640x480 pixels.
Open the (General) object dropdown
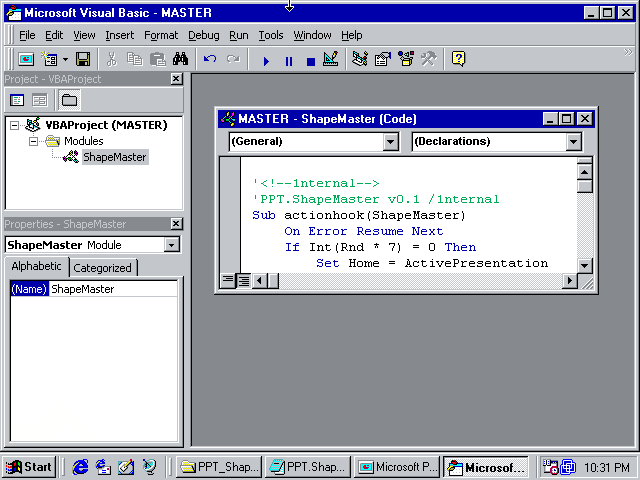coord(391,142)
